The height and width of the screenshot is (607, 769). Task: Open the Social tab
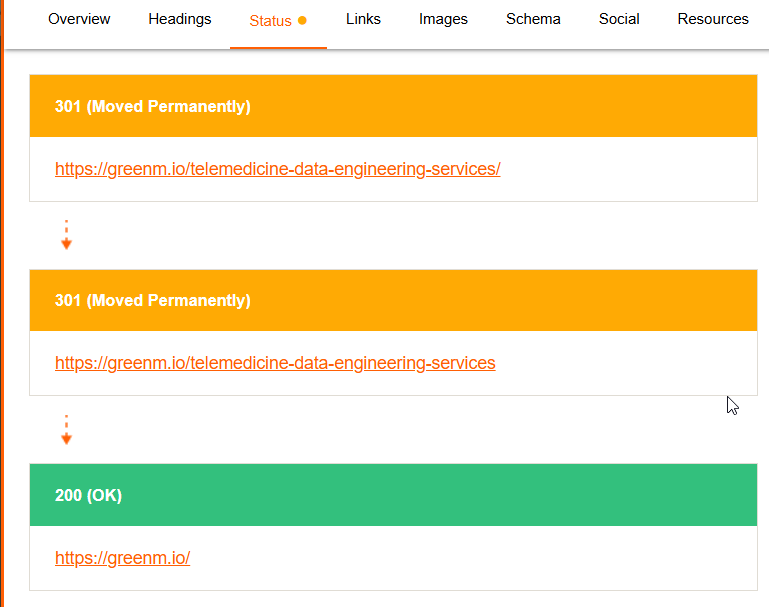click(x=619, y=19)
